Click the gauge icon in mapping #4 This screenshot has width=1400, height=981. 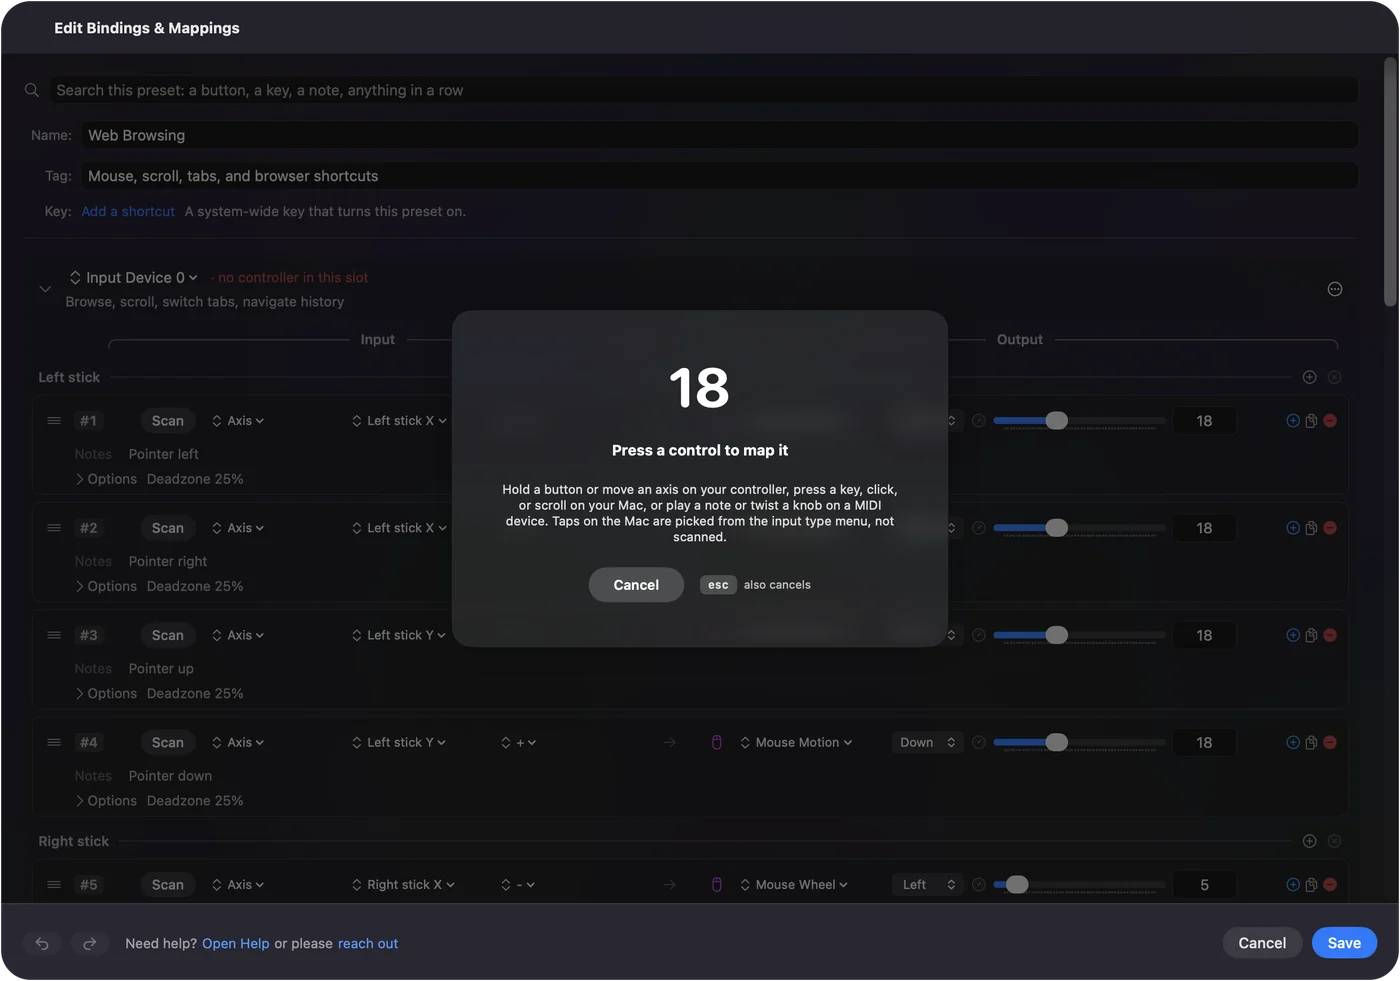[x=979, y=742]
